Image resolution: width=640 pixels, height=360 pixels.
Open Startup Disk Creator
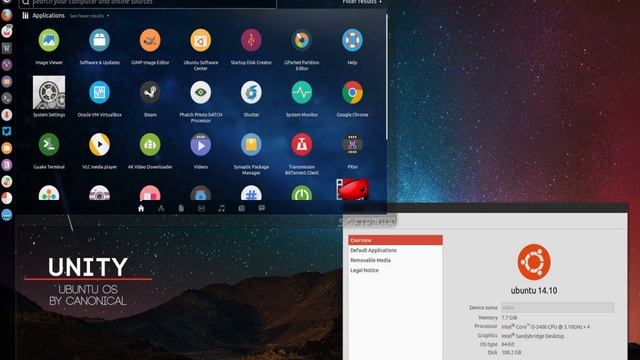tap(251, 41)
